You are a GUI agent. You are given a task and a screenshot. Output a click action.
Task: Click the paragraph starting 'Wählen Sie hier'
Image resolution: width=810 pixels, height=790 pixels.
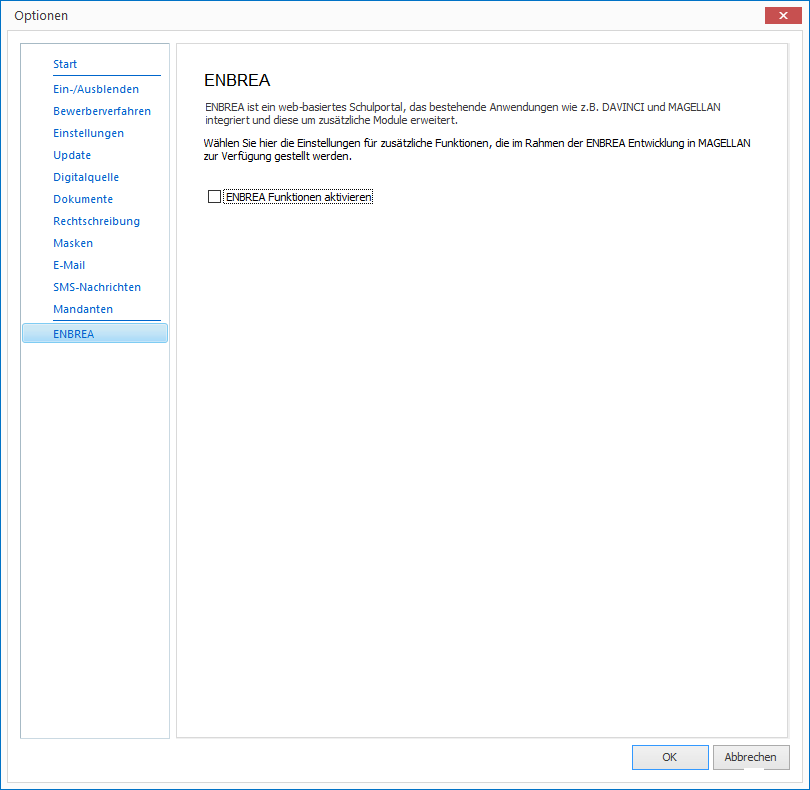click(477, 150)
